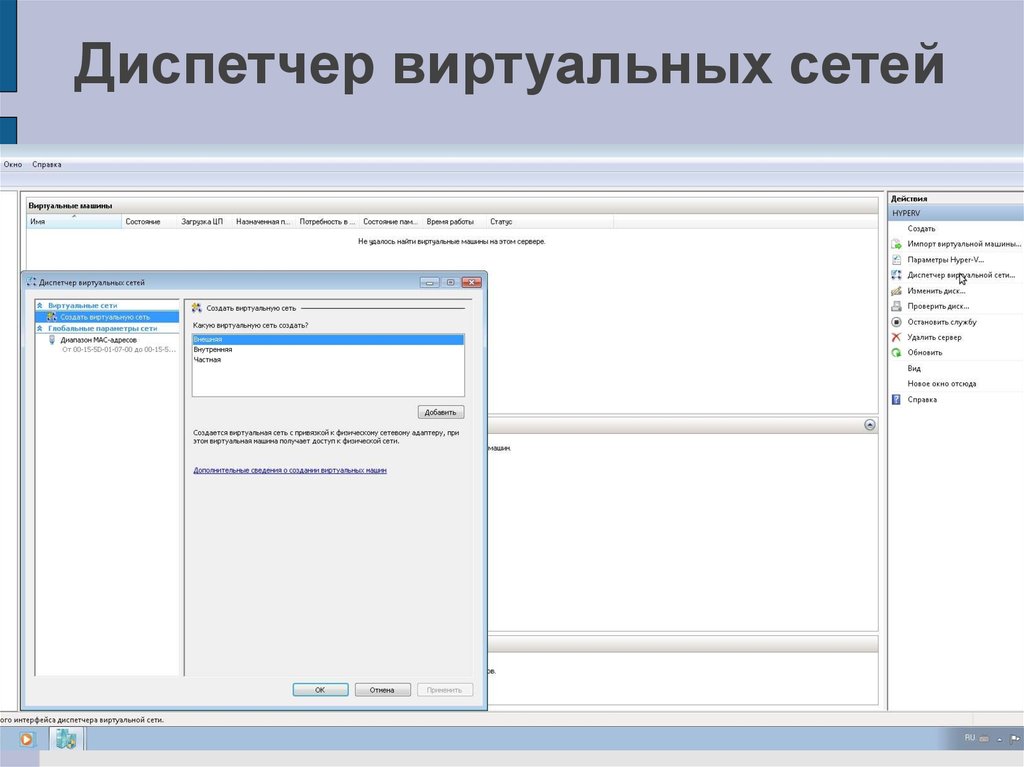
Task: Click the 'Назначенная п...' column header
Action: pos(263,221)
